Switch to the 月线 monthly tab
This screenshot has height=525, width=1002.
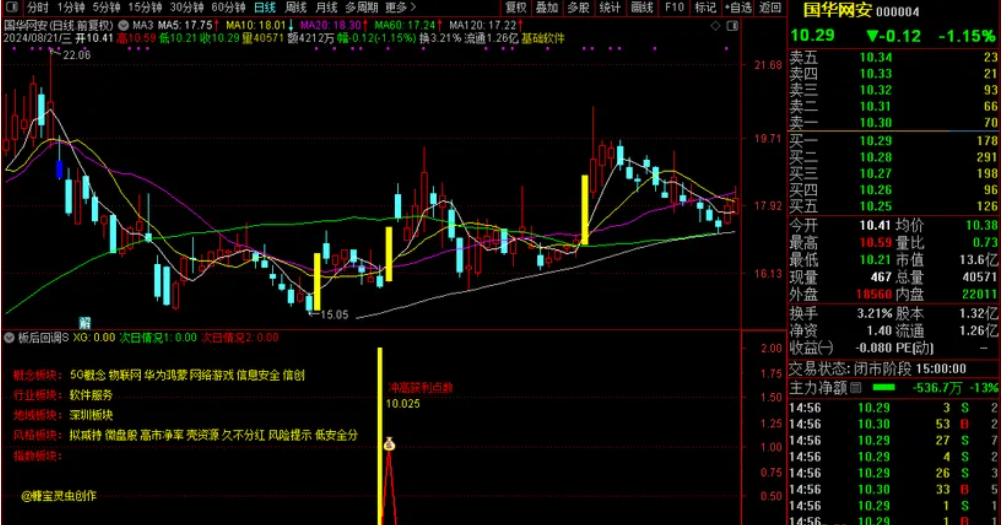[326, 7]
